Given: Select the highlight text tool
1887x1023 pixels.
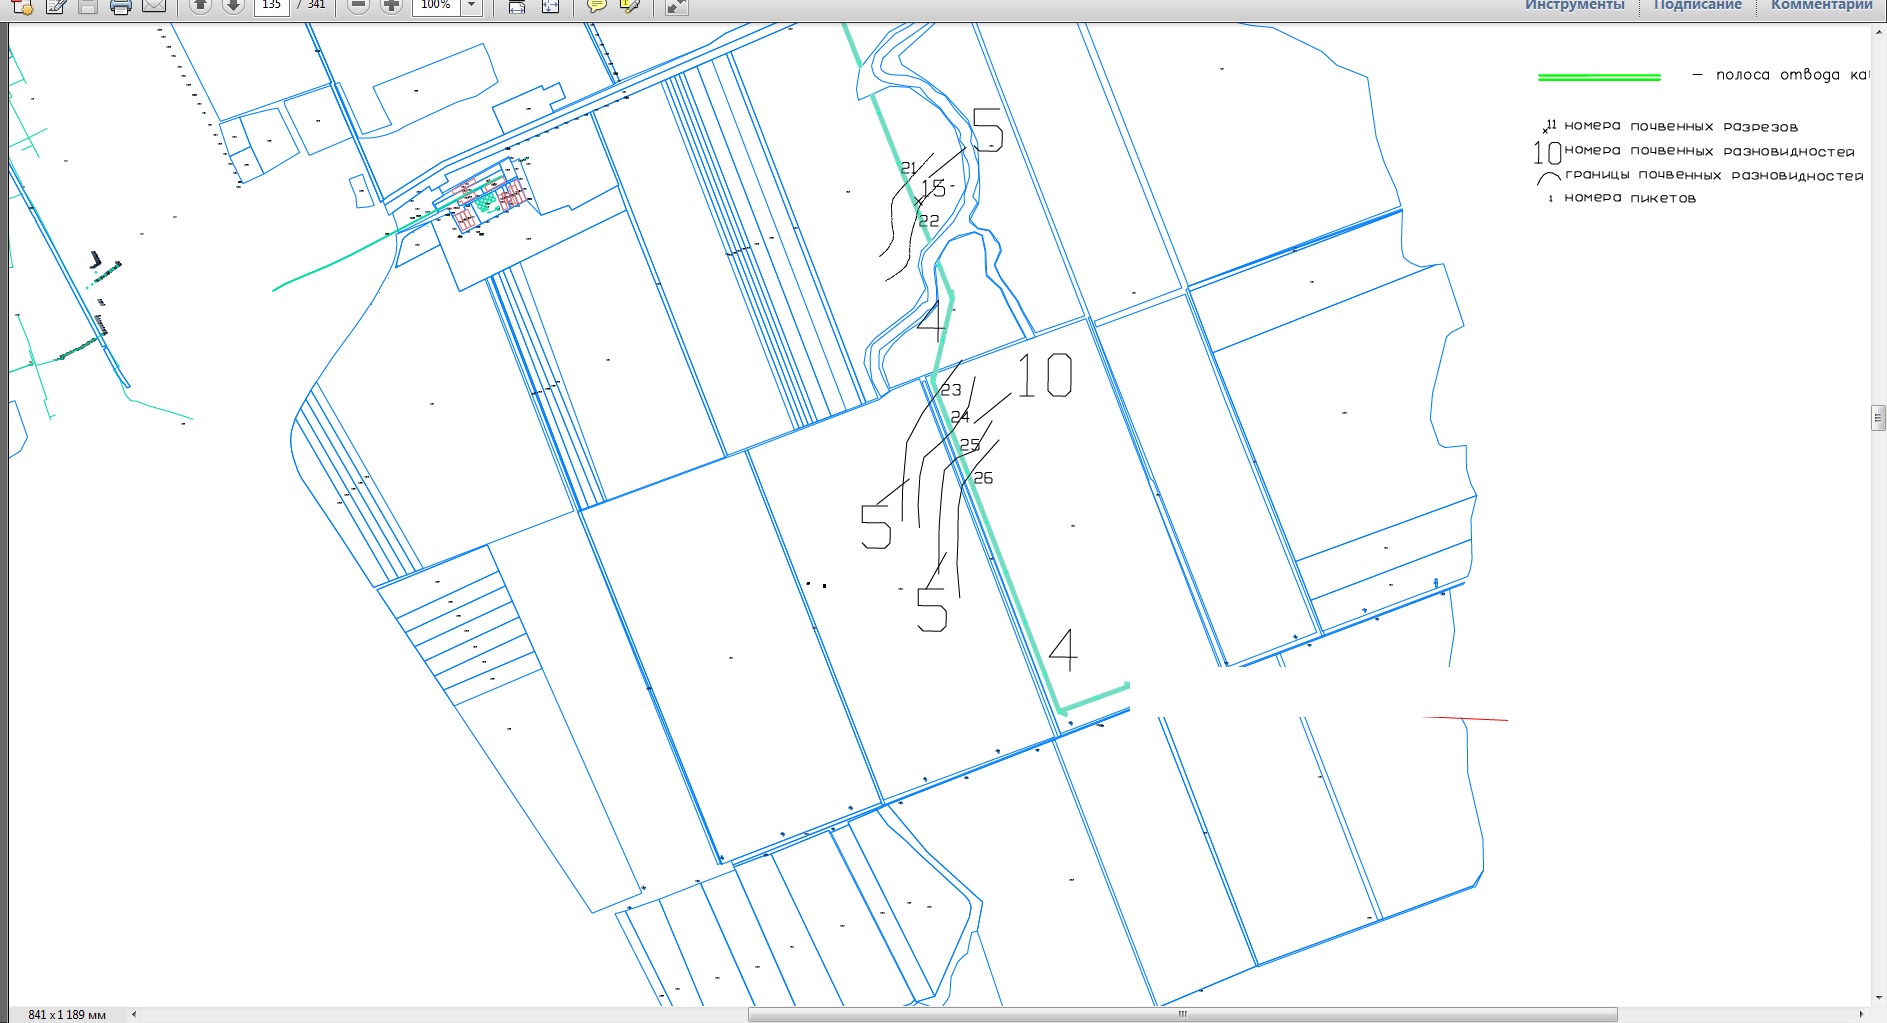Looking at the screenshot, I should (x=630, y=6).
